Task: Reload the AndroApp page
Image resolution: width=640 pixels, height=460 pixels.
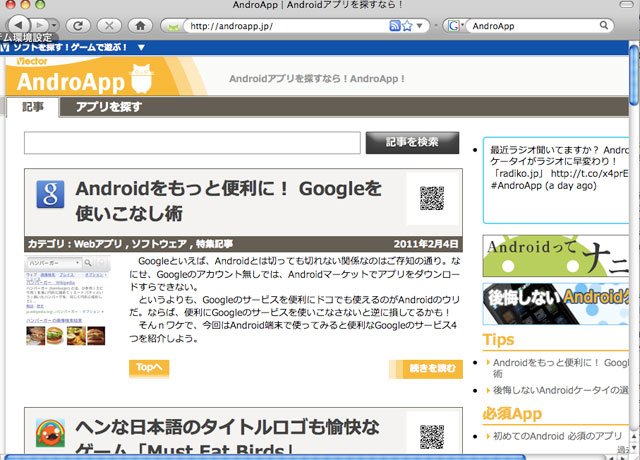Action: point(78,26)
